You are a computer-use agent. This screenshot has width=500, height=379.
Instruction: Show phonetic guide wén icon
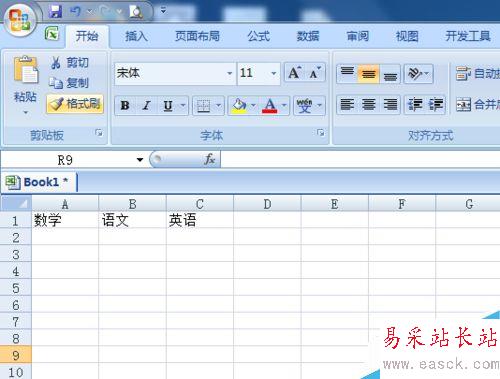[x=304, y=106]
